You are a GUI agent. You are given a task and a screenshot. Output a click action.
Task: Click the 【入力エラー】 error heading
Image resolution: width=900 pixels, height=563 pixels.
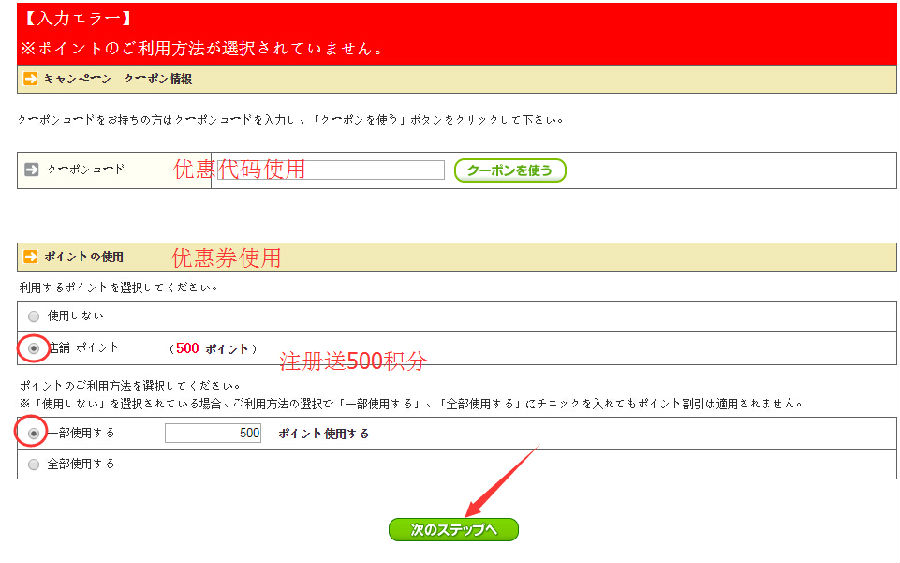point(78,18)
